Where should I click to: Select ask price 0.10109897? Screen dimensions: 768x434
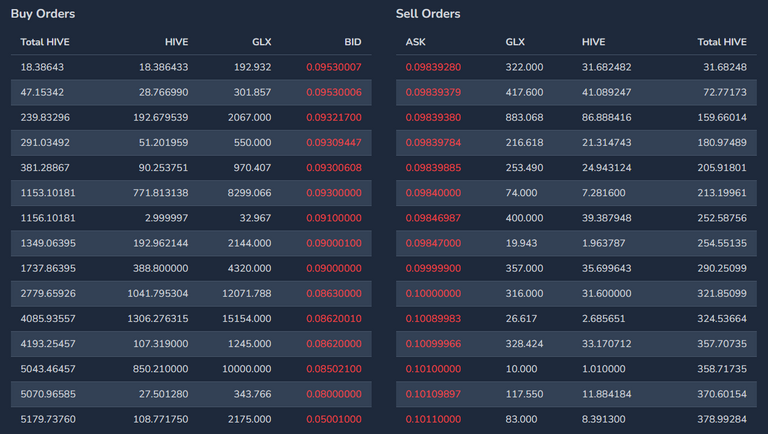pyautogui.click(x=433, y=394)
